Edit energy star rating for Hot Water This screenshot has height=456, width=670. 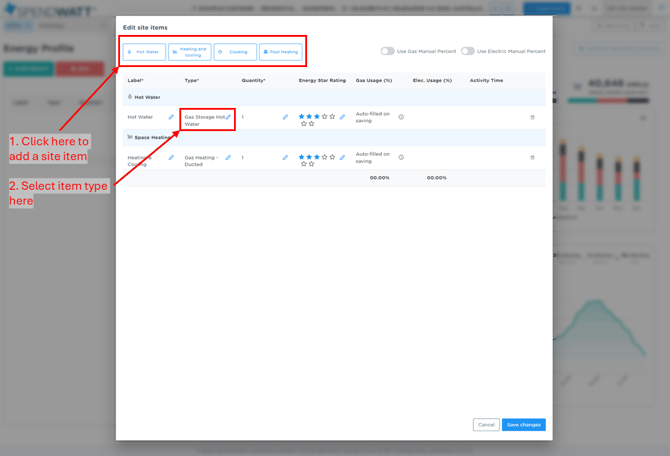(342, 117)
